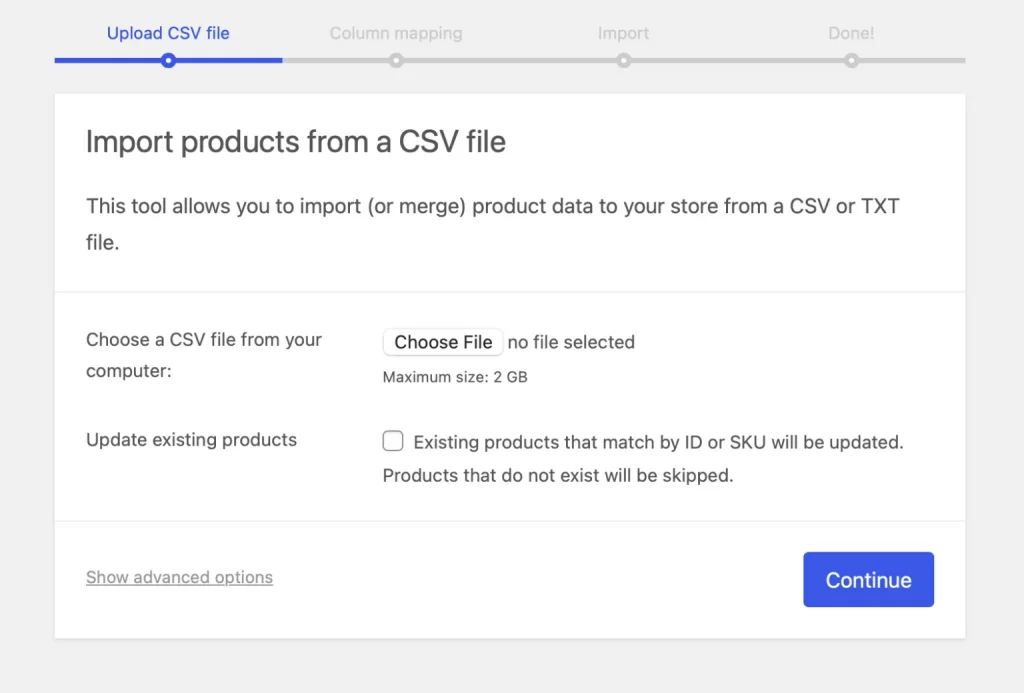
Task: Click the "Import" step label
Action: point(623,33)
